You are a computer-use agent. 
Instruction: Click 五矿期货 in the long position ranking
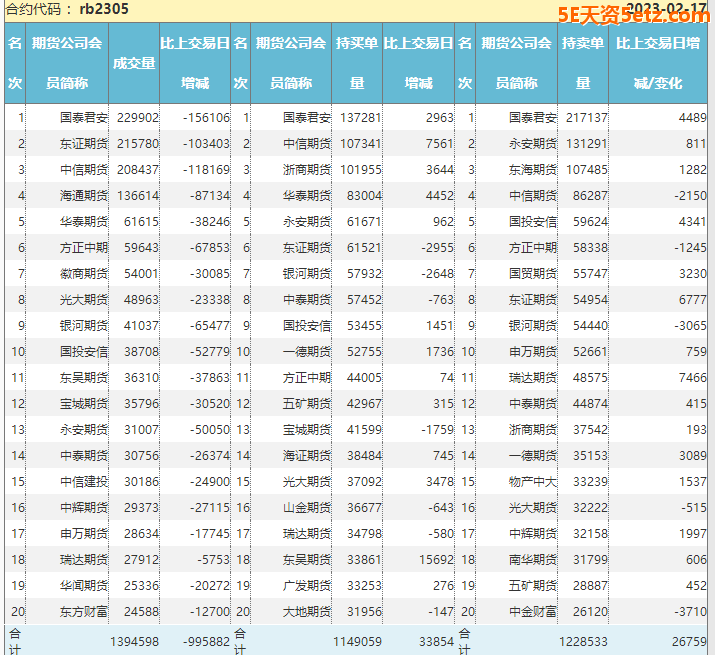point(307,404)
